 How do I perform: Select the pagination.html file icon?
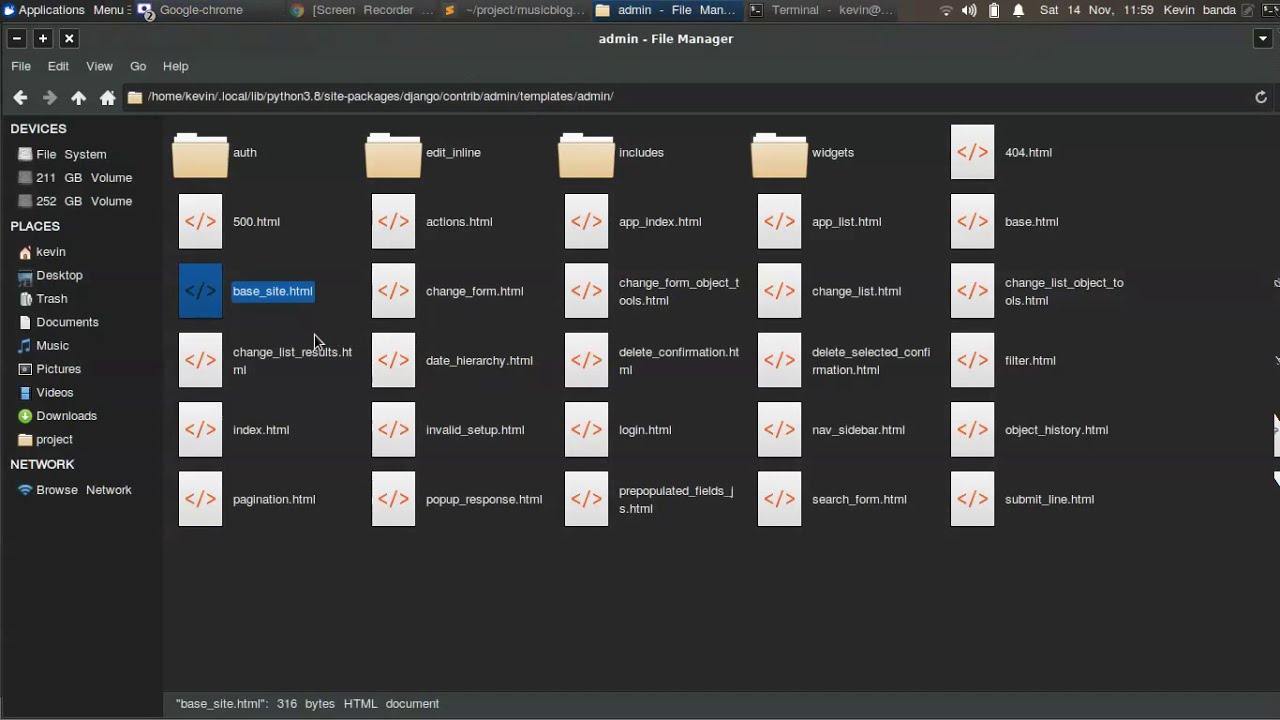pyautogui.click(x=200, y=499)
